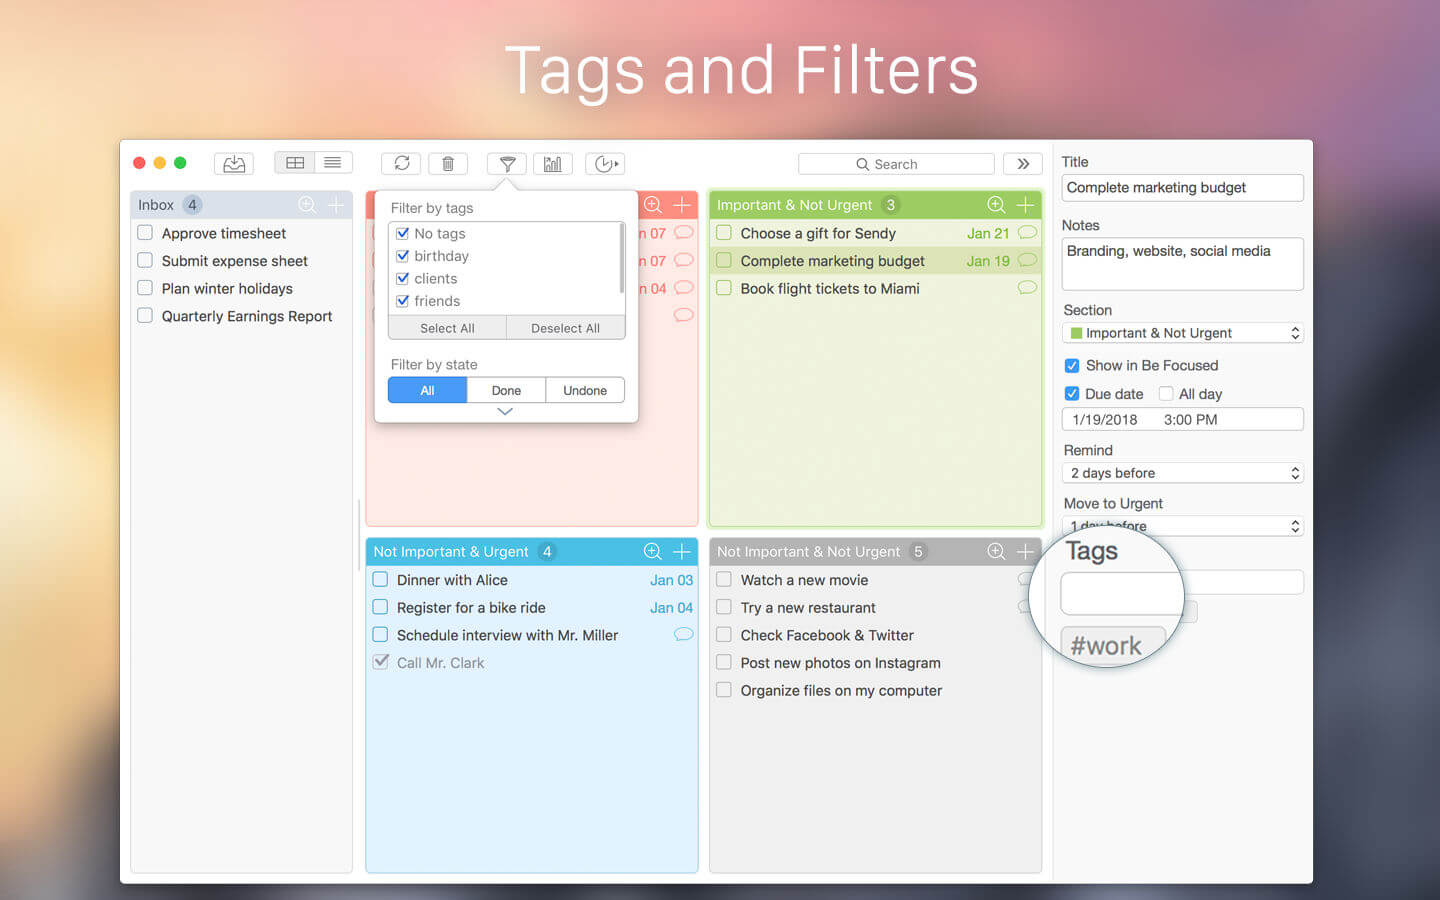Expand the filter popover chevron
The image size is (1440, 900).
pyautogui.click(x=505, y=412)
